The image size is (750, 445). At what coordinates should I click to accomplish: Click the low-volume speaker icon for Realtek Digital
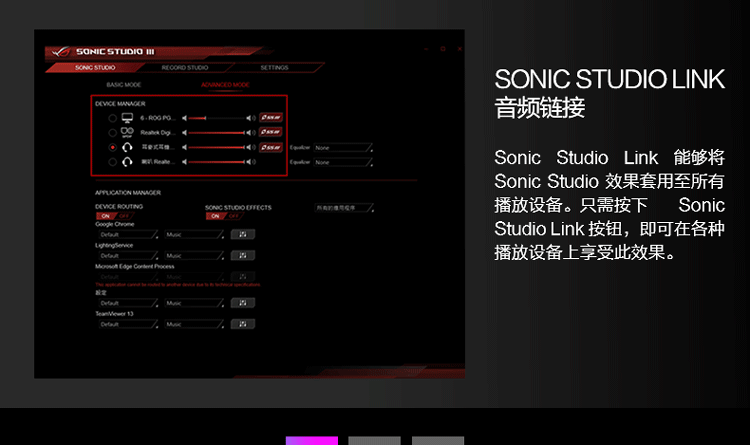[185, 133]
